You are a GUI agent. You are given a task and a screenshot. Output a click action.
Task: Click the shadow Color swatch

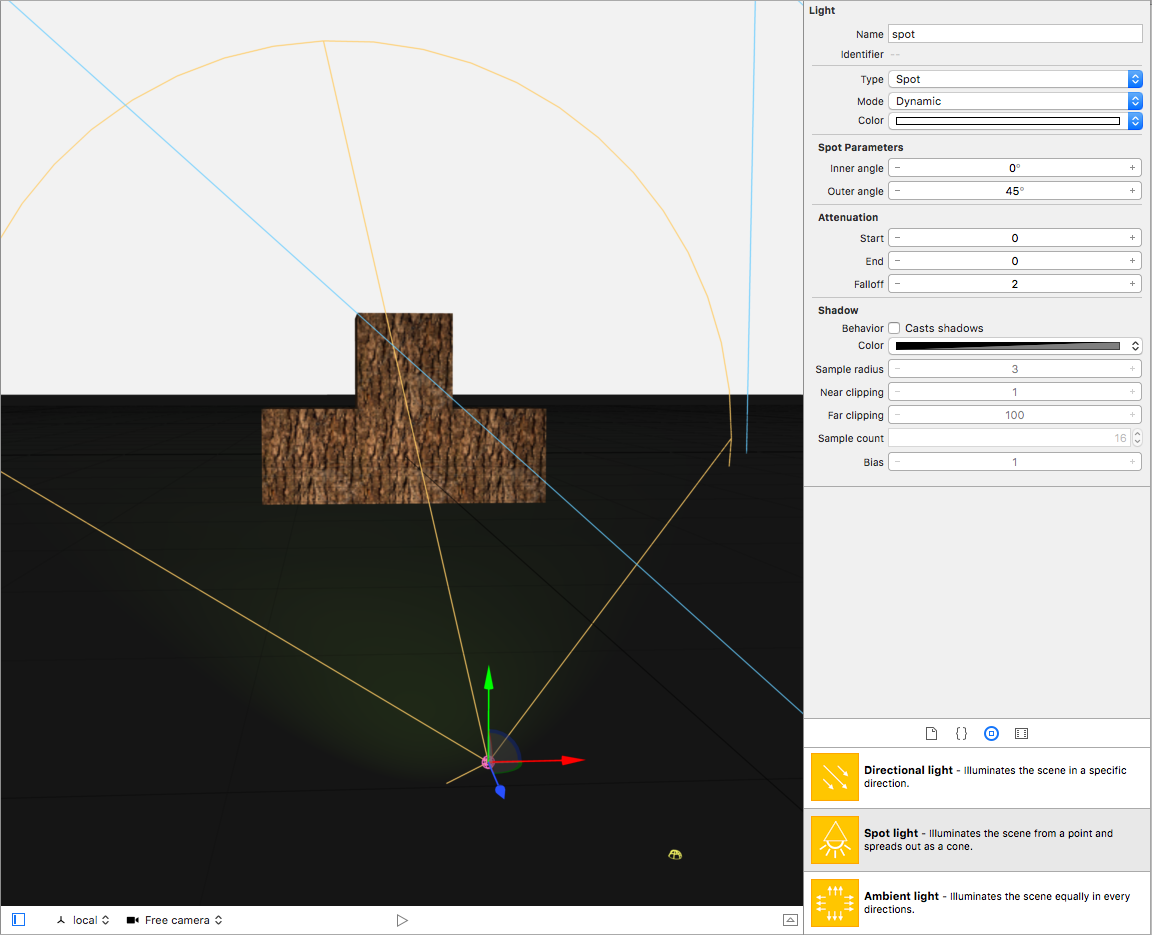tap(1007, 346)
